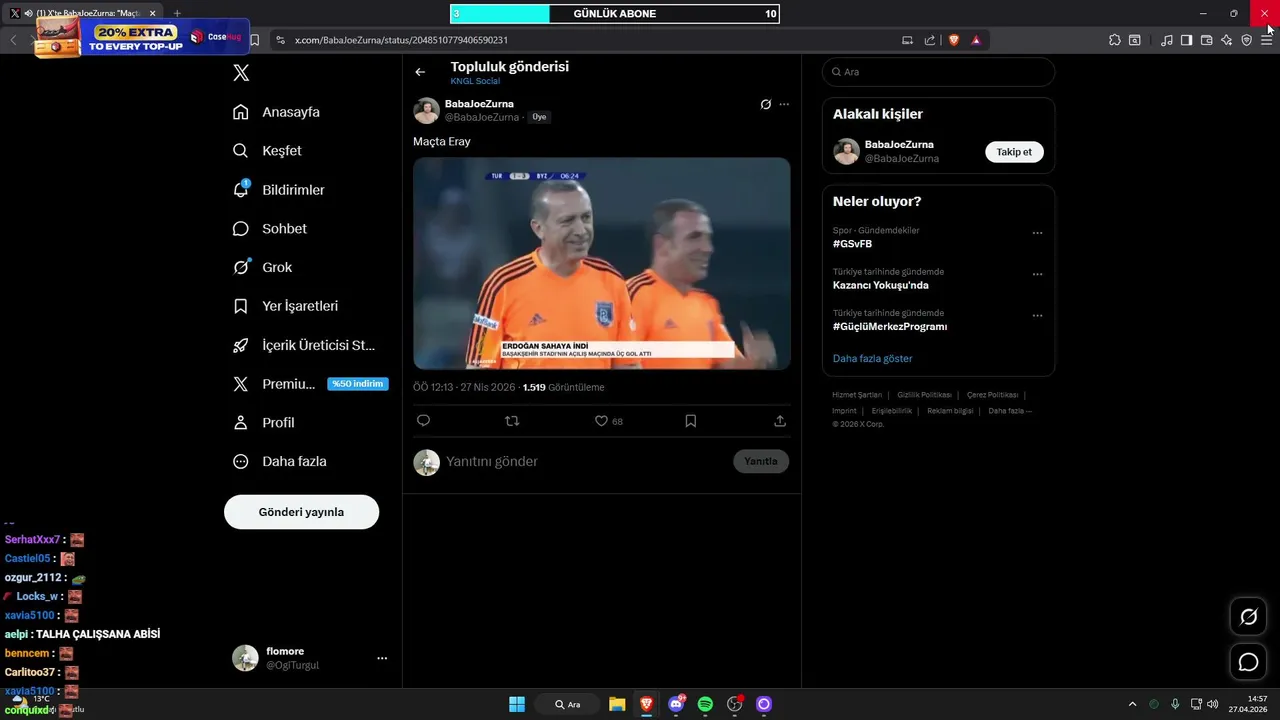Open Spotify from the taskbar
The width and height of the screenshot is (1280, 720).
tap(705, 704)
